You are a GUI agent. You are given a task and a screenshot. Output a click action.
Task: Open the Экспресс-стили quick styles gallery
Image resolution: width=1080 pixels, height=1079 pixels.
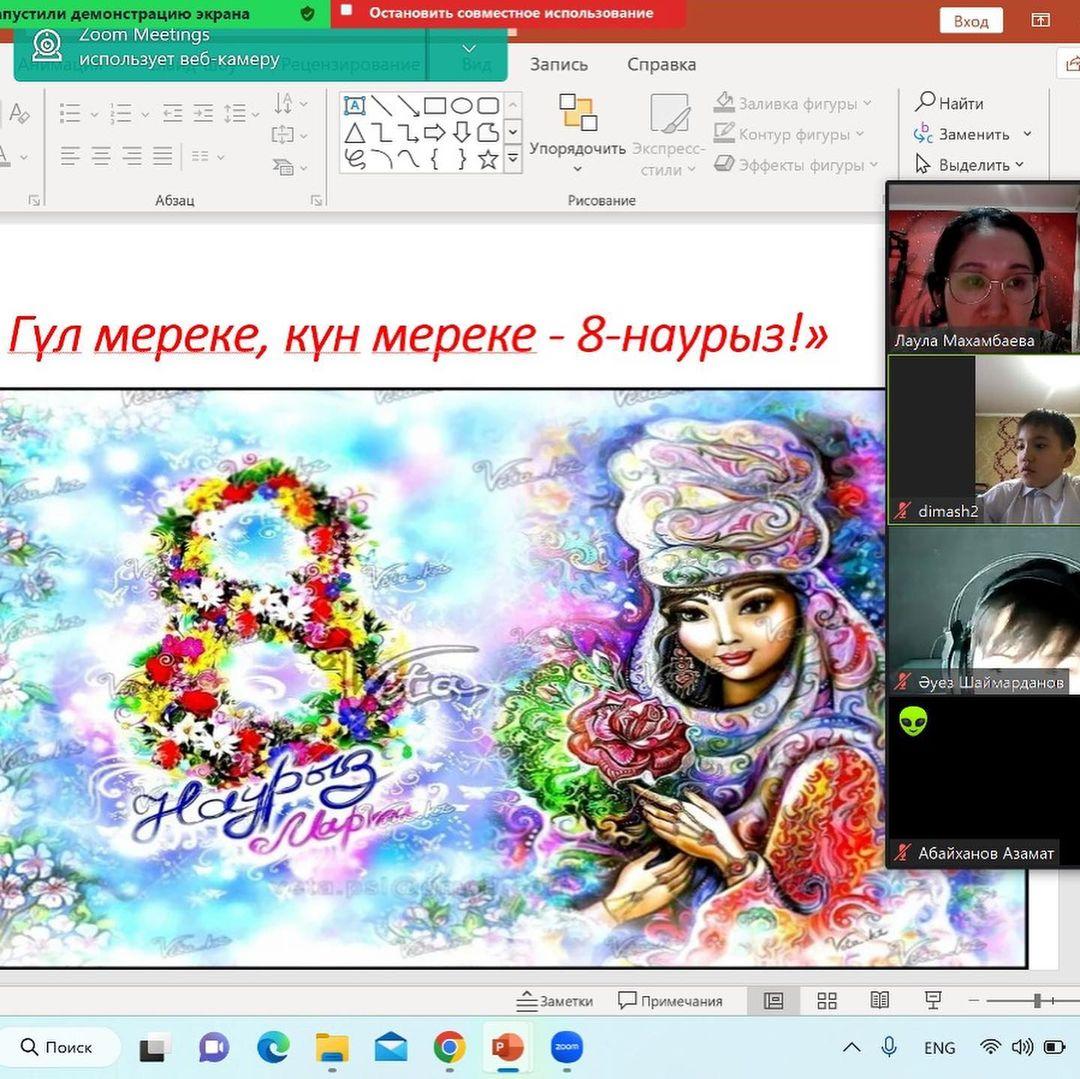tap(668, 135)
